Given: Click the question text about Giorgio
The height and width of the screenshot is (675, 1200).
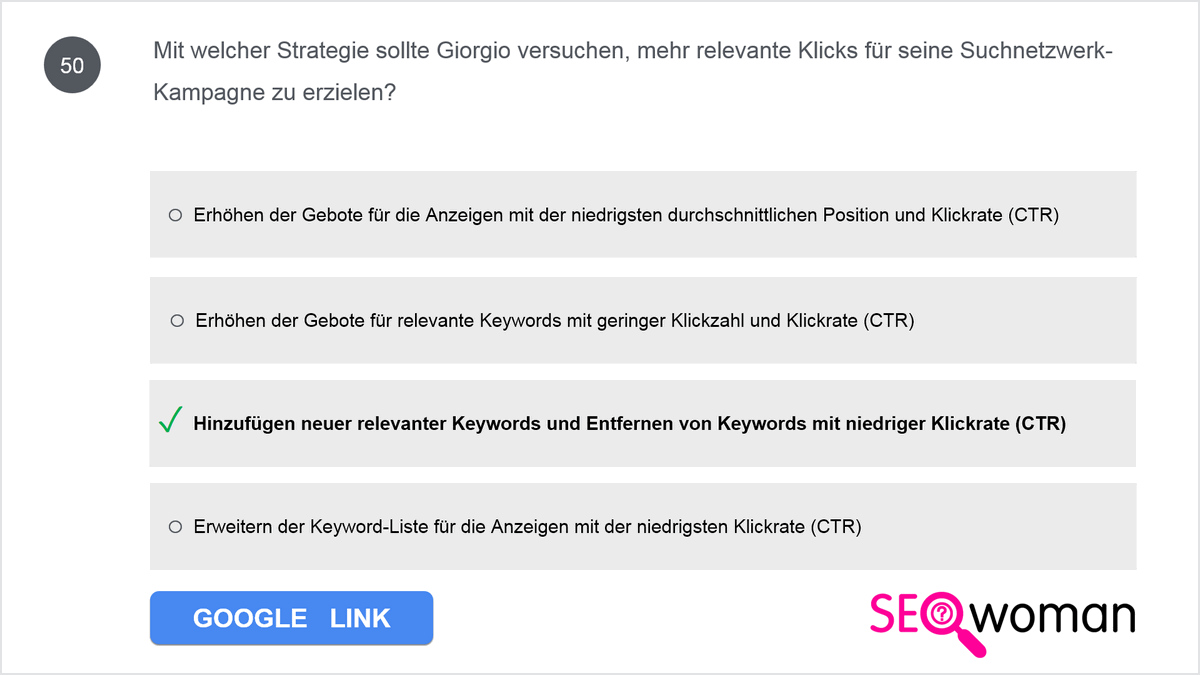Looking at the screenshot, I should pyautogui.click(x=633, y=72).
